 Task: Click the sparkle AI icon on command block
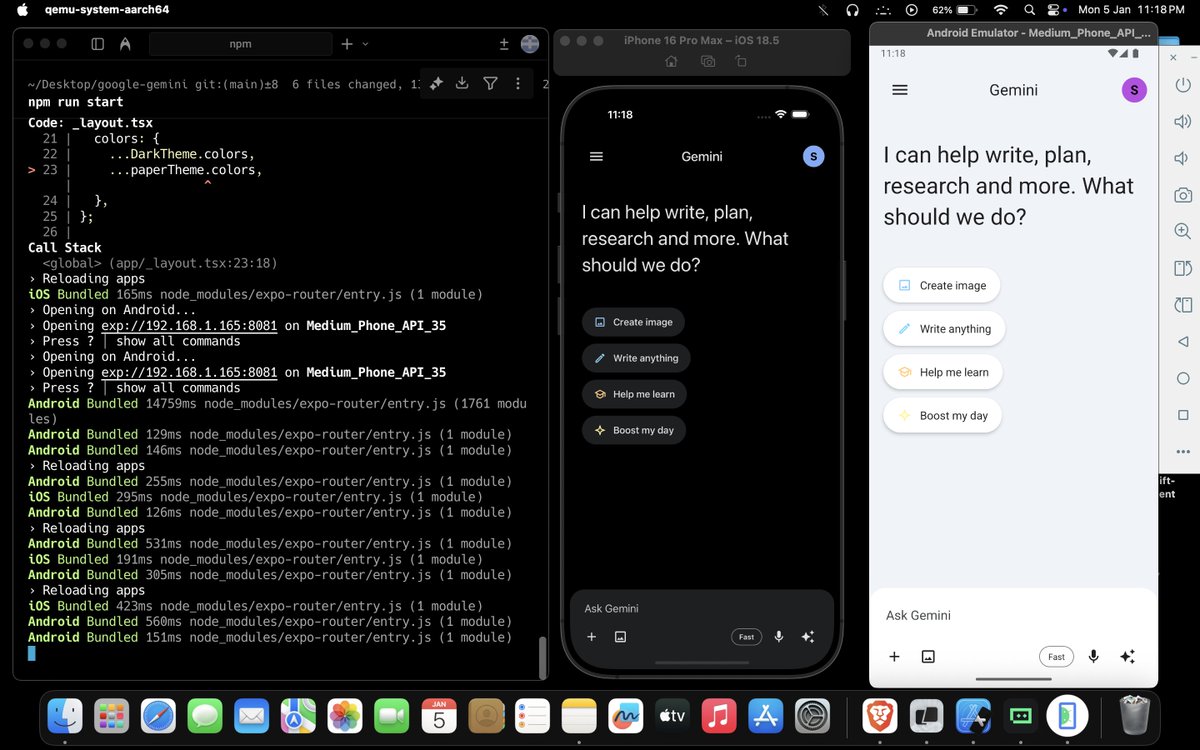click(x=436, y=84)
